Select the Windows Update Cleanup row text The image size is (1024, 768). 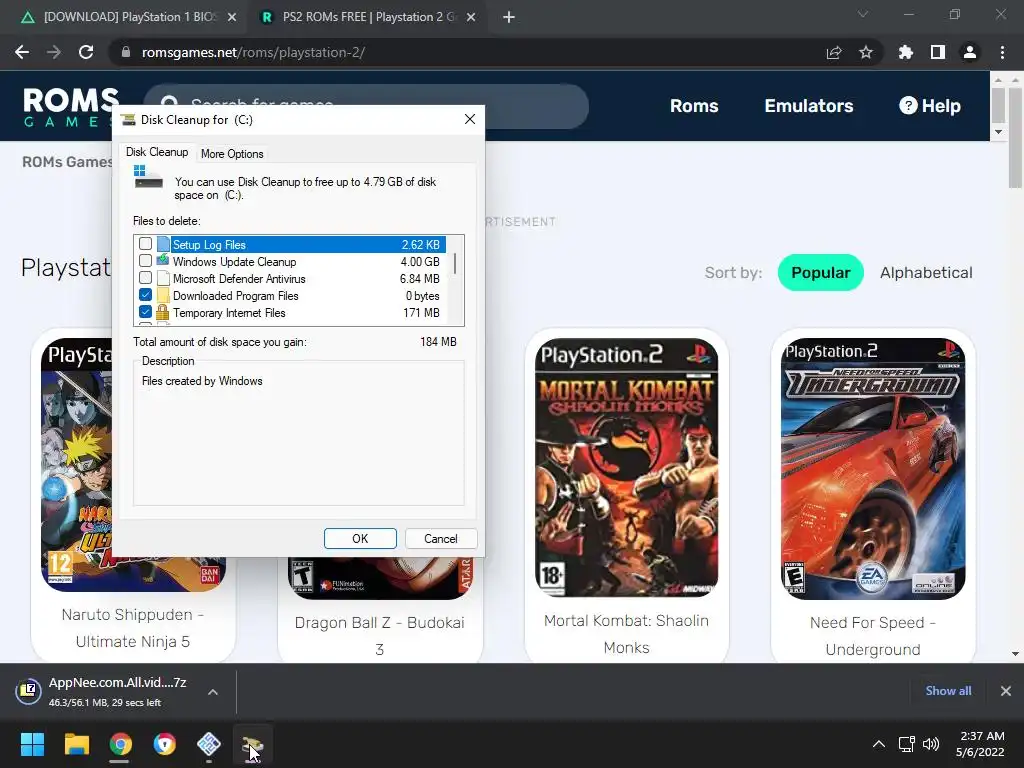pos(234,262)
